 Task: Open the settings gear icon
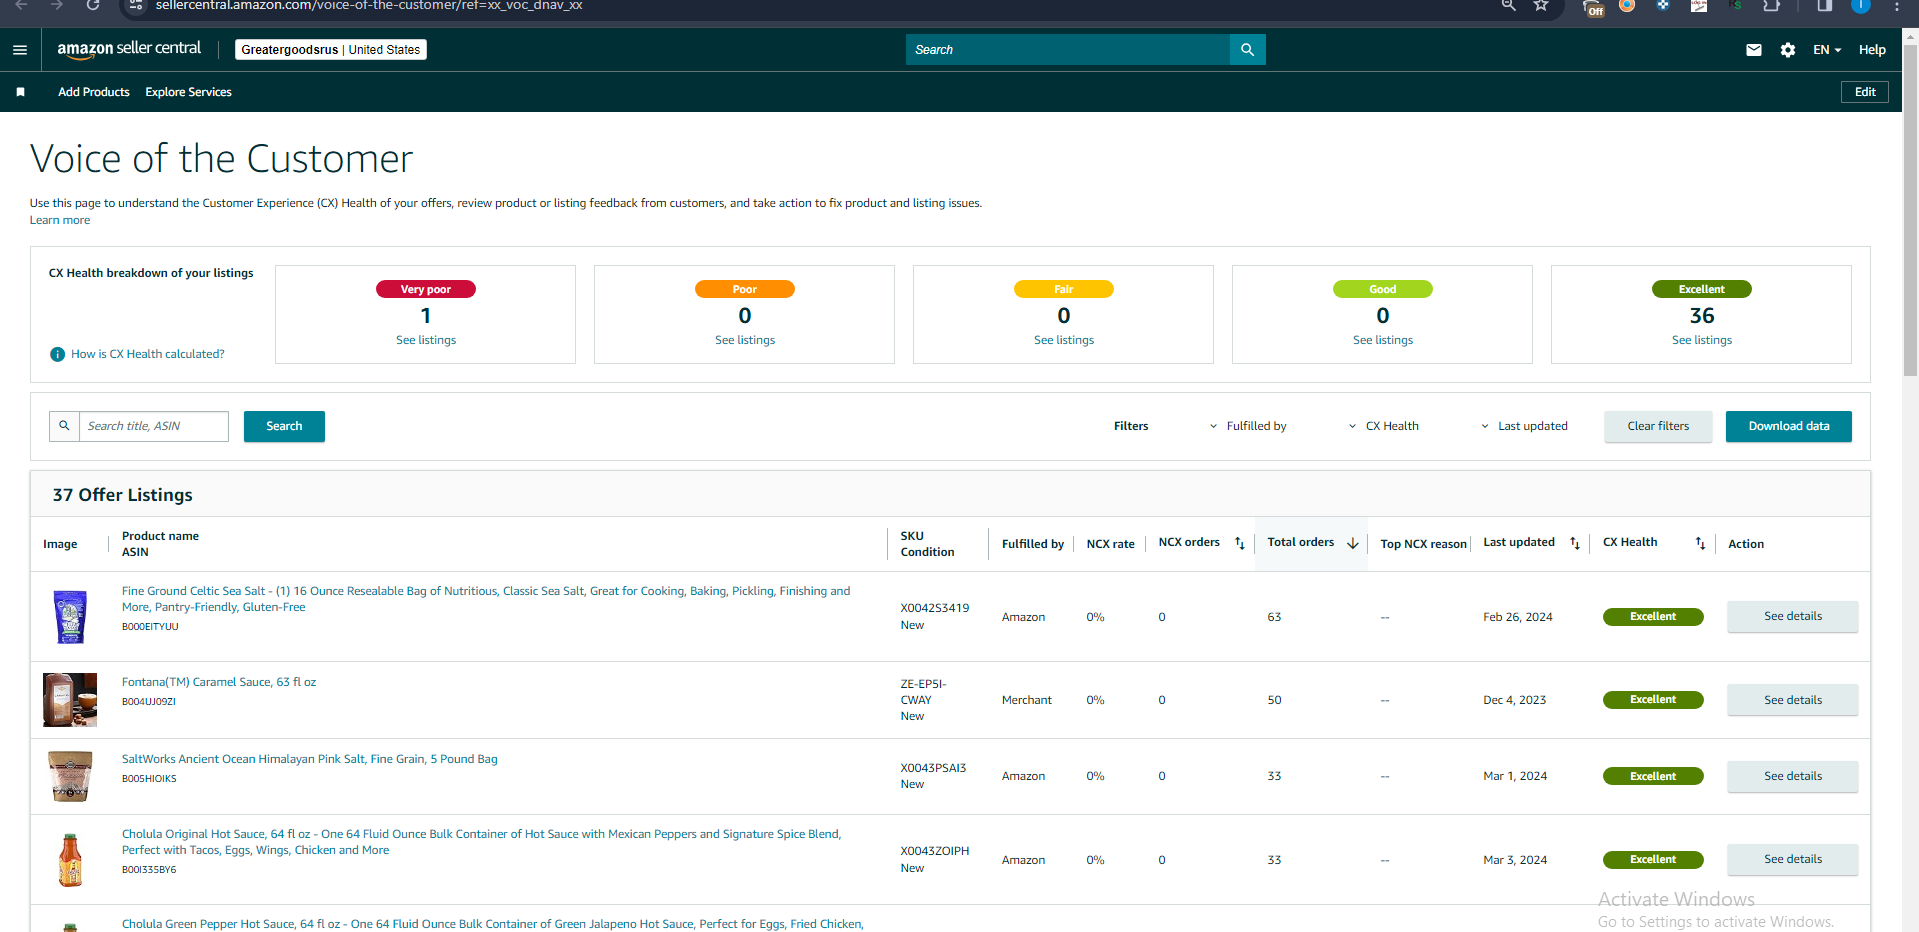pos(1788,50)
